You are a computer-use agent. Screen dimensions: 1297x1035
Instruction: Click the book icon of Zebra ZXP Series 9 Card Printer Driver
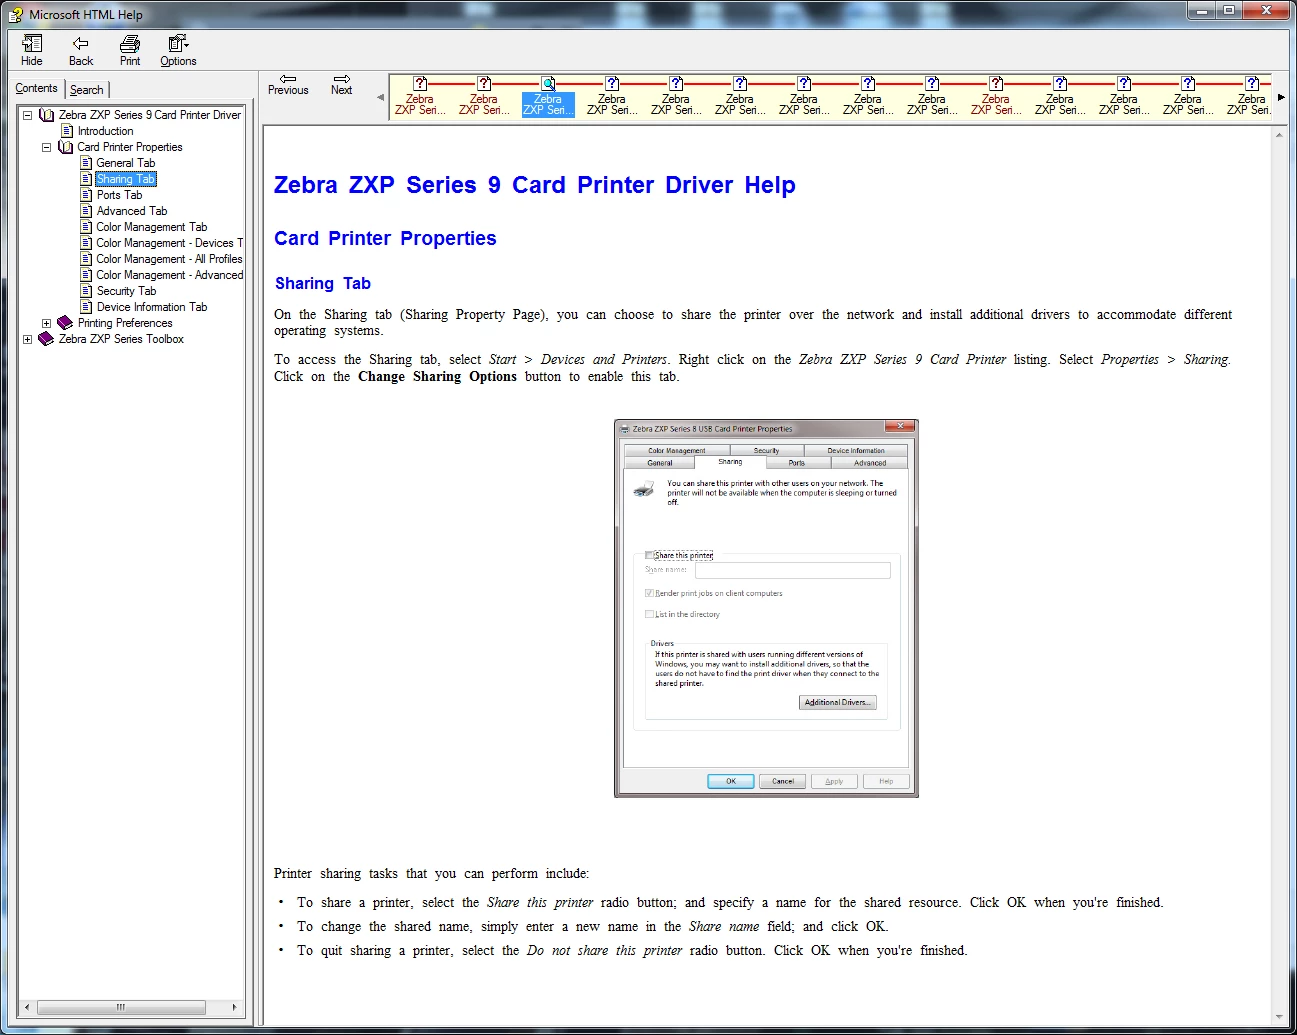(x=46, y=115)
